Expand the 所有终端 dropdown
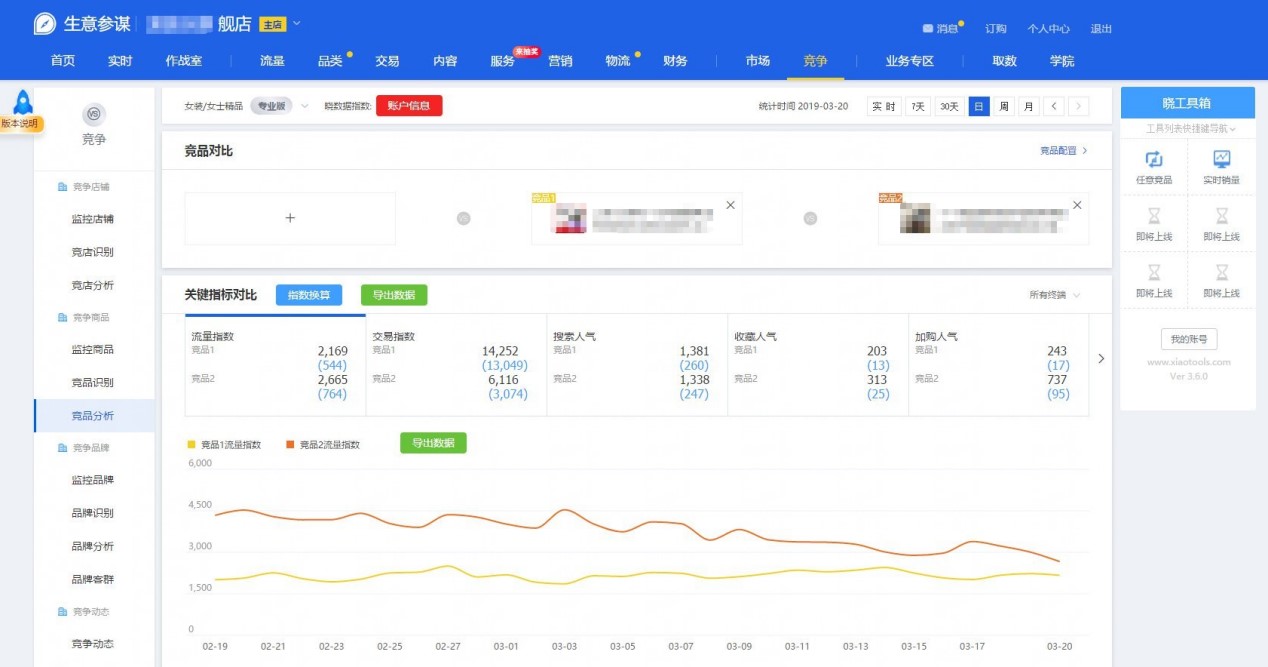The height and width of the screenshot is (667, 1268). 1054,295
